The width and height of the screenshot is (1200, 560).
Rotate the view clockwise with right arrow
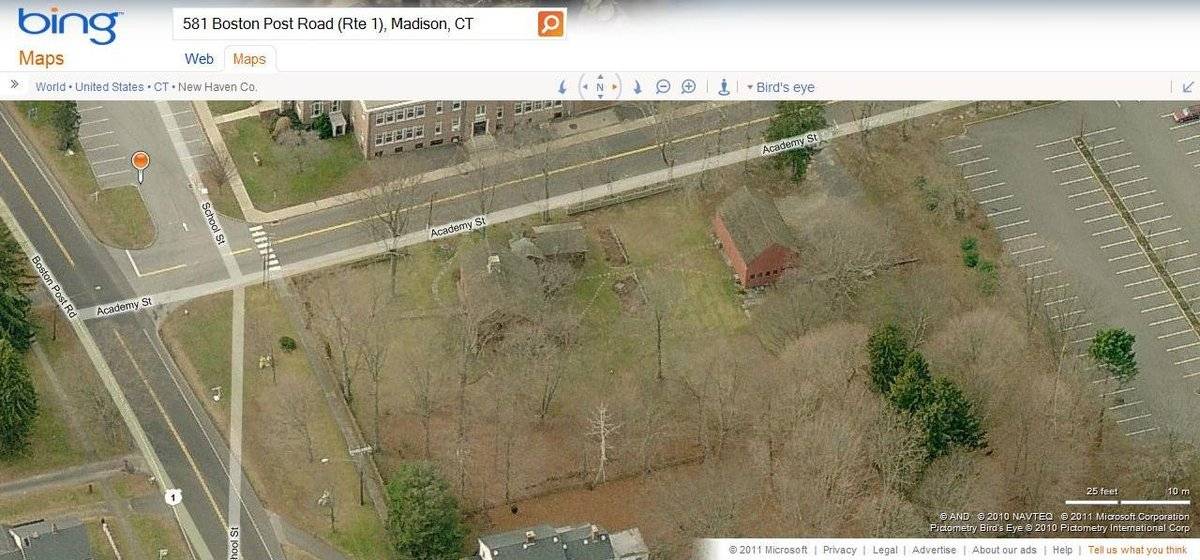637,87
